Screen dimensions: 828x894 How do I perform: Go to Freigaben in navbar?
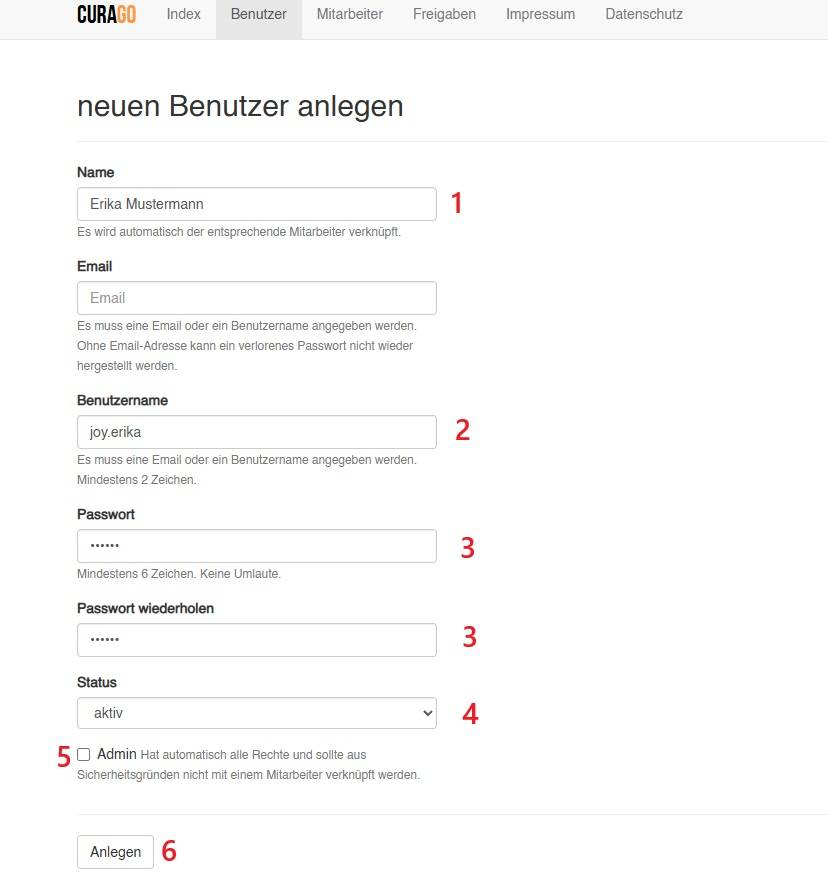pos(444,15)
